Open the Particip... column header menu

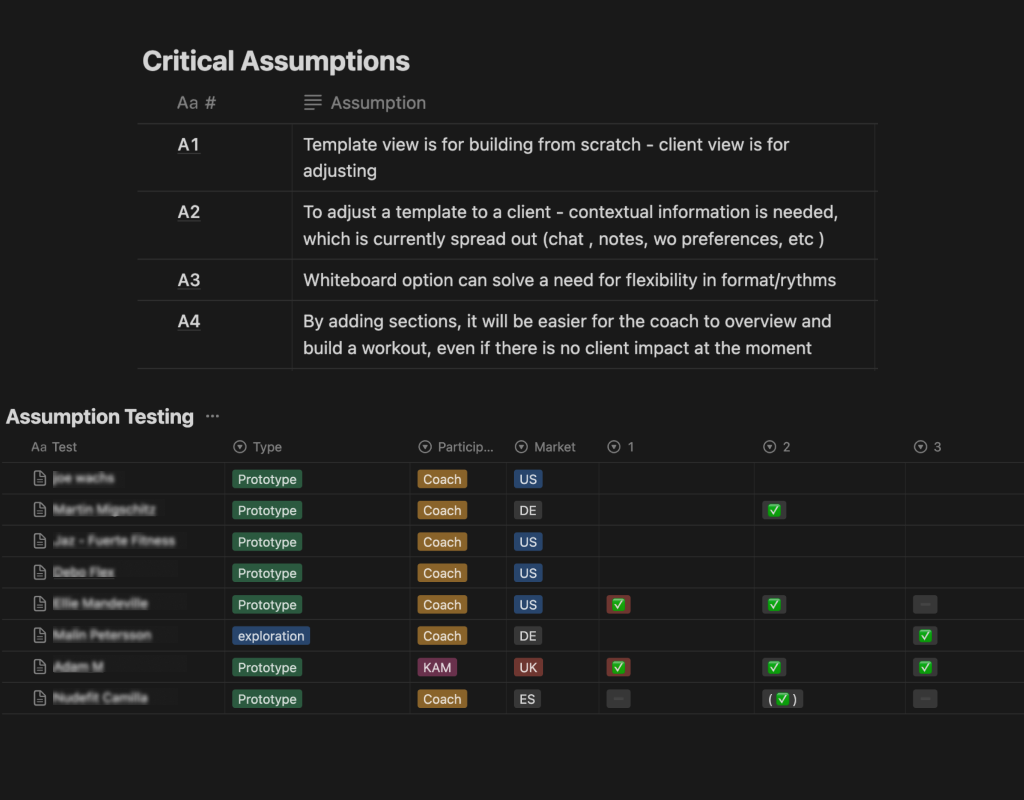pos(456,447)
